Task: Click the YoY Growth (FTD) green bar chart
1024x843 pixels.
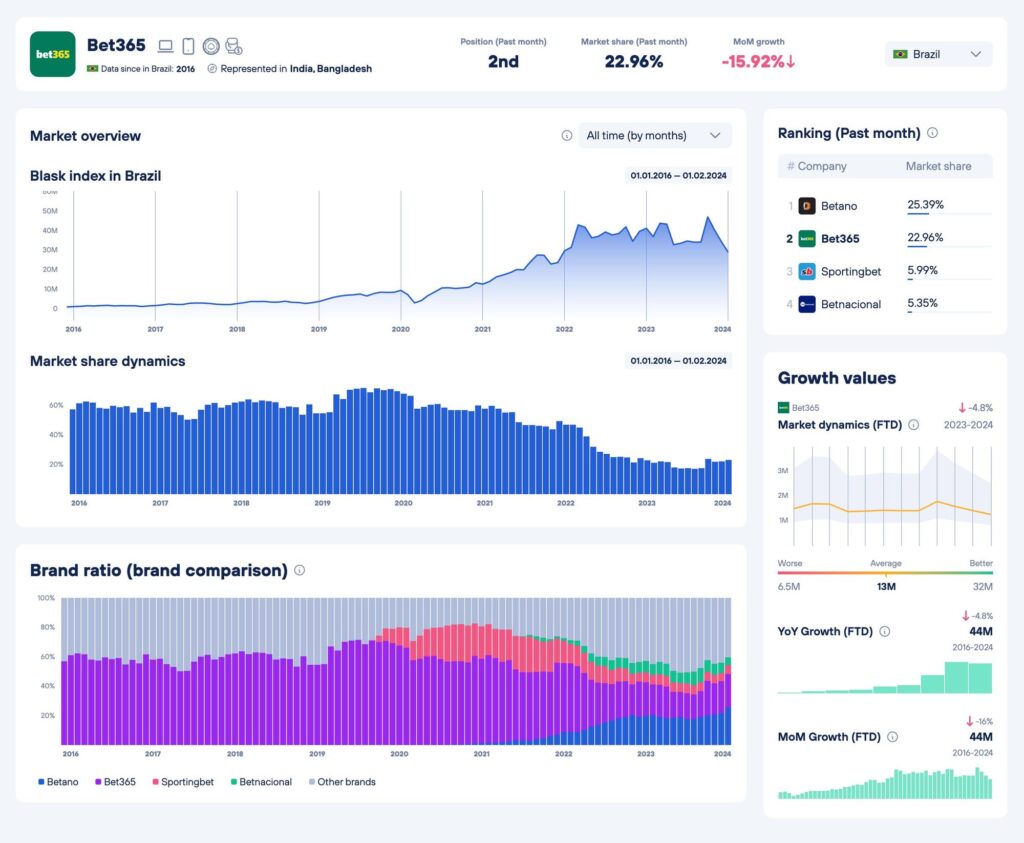Action: pos(885,677)
